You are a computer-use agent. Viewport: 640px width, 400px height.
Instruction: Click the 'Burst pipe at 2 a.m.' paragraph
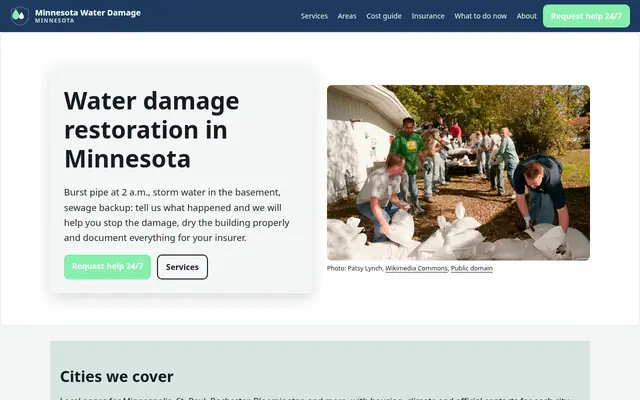tap(176, 215)
